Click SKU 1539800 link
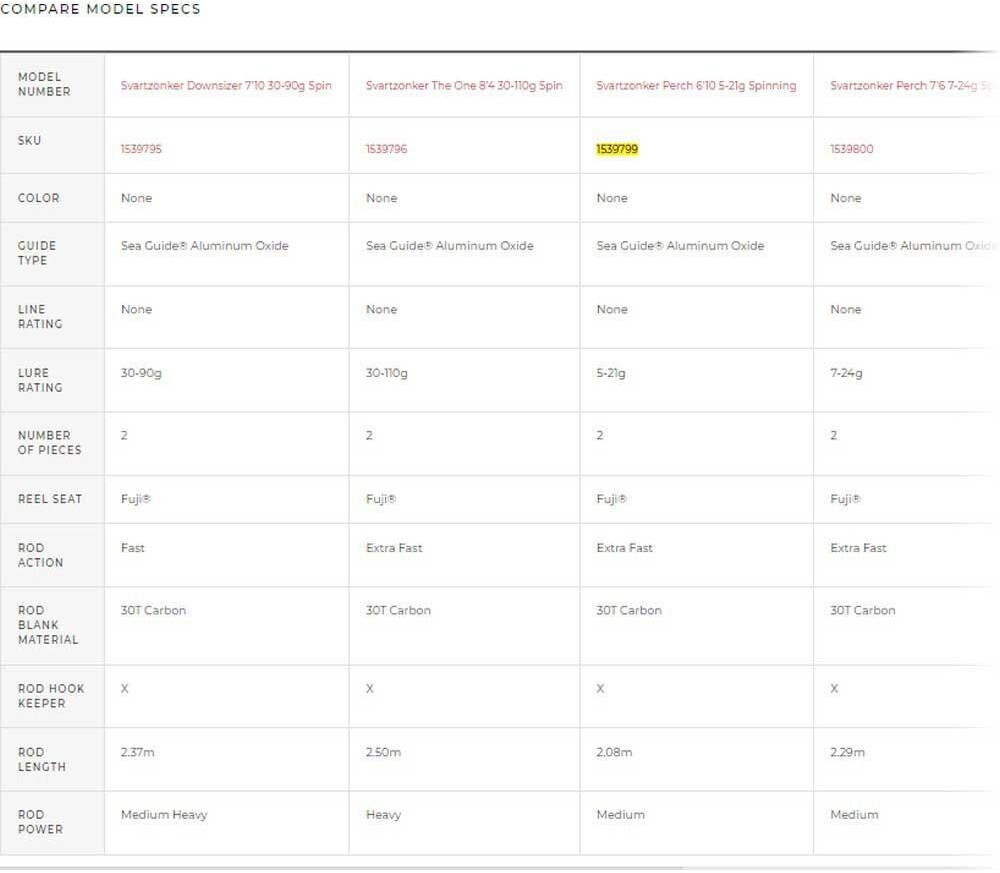The height and width of the screenshot is (873, 1000). click(x=851, y=149)
